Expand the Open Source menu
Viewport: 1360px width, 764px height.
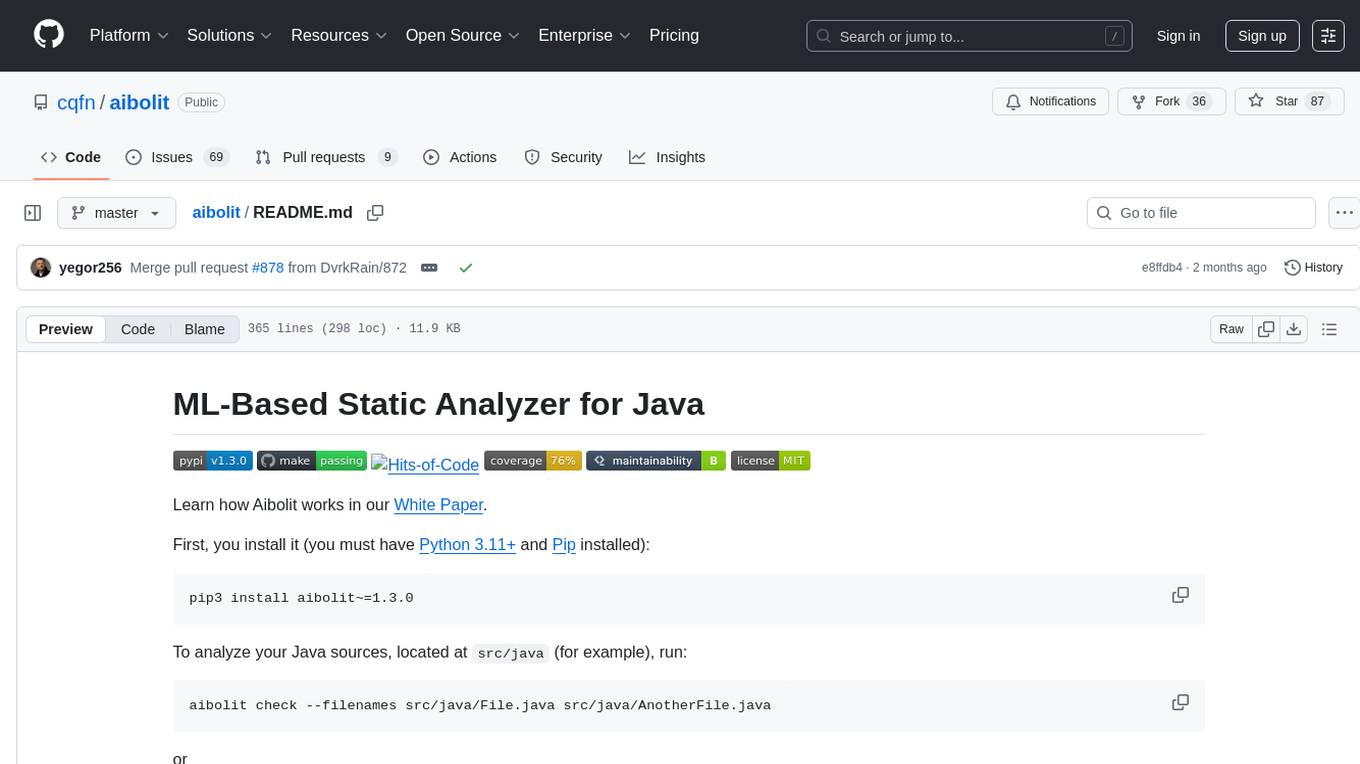pyautogui.click(x=463, y=35)
